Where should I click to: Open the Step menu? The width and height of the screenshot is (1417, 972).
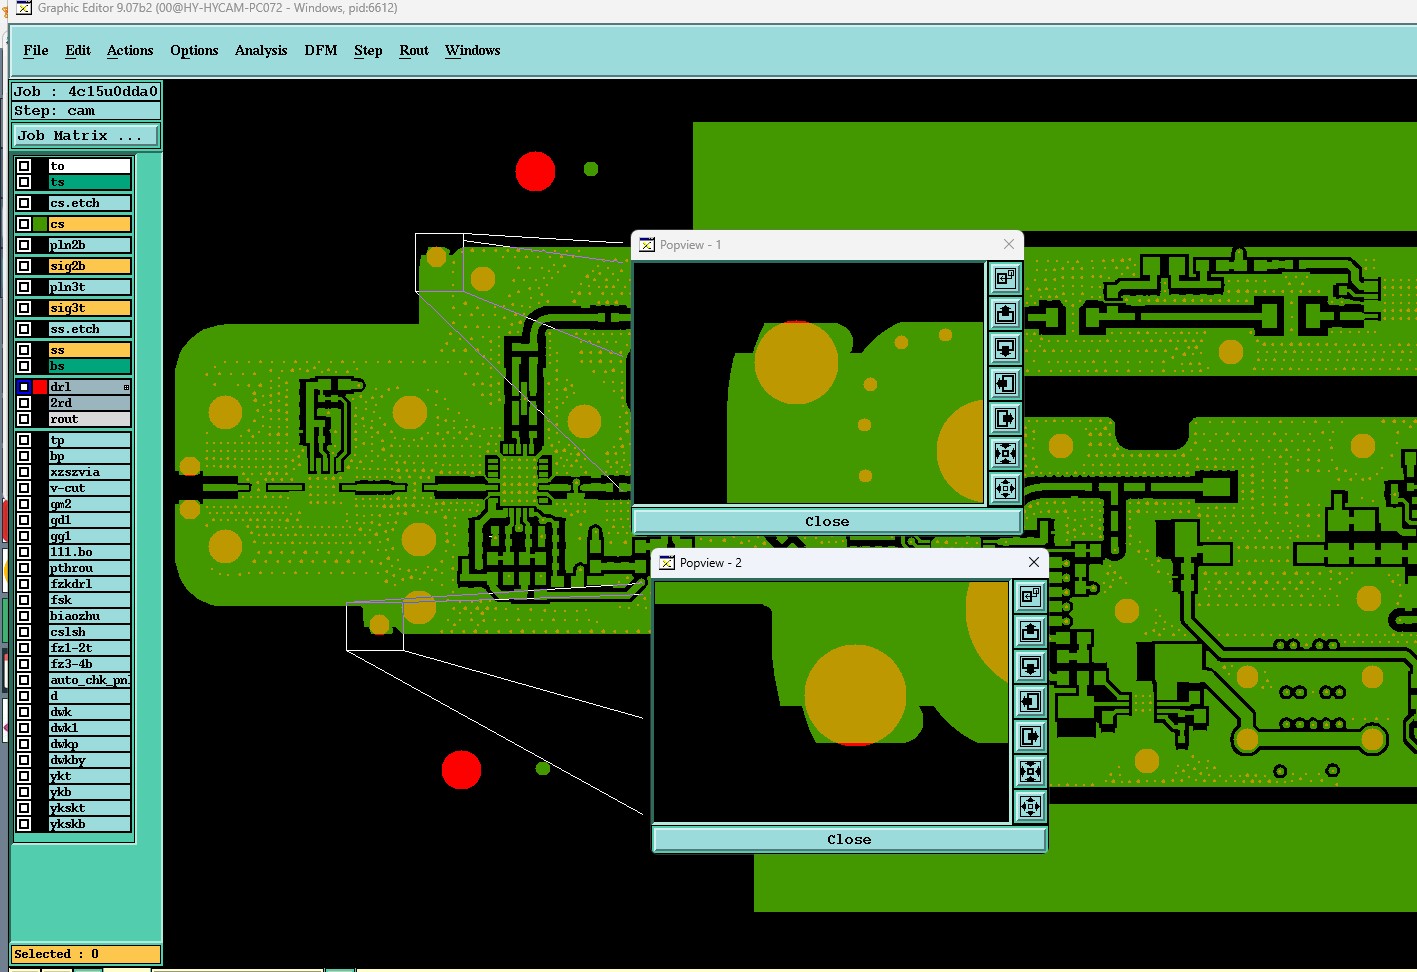(368, 50)
